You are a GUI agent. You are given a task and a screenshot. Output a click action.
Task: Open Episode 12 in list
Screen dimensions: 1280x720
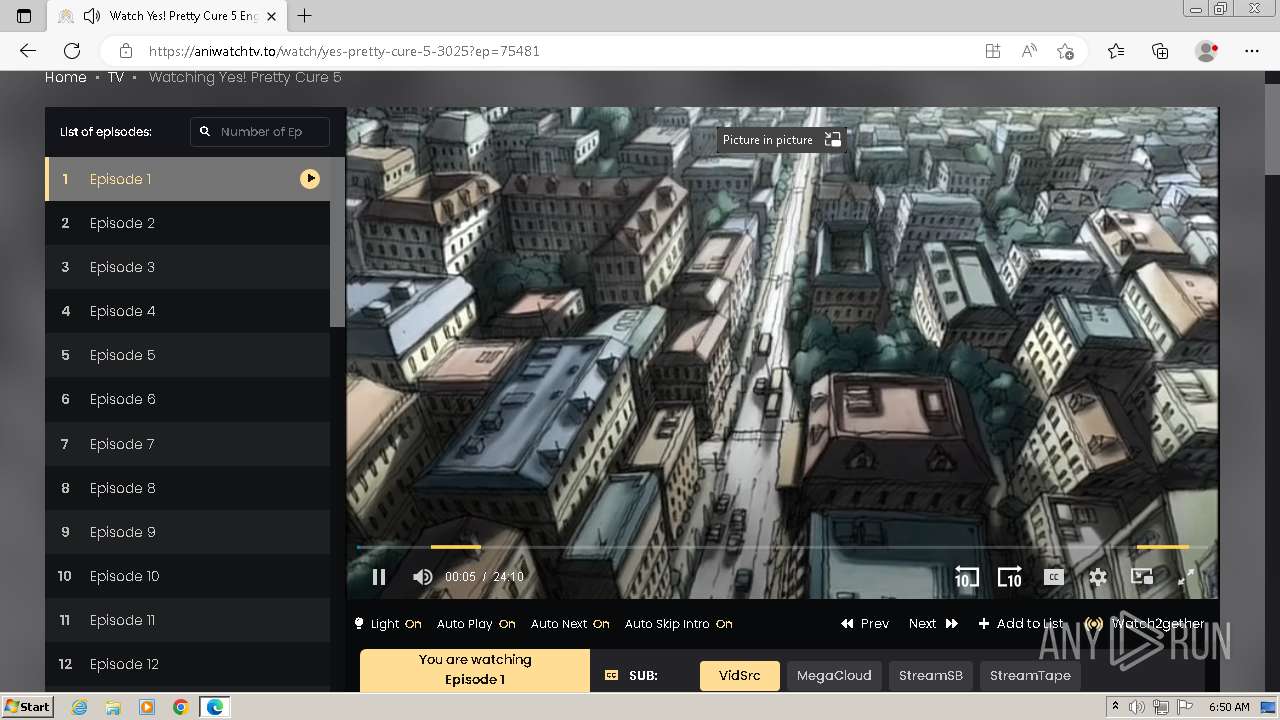(187, 664)
